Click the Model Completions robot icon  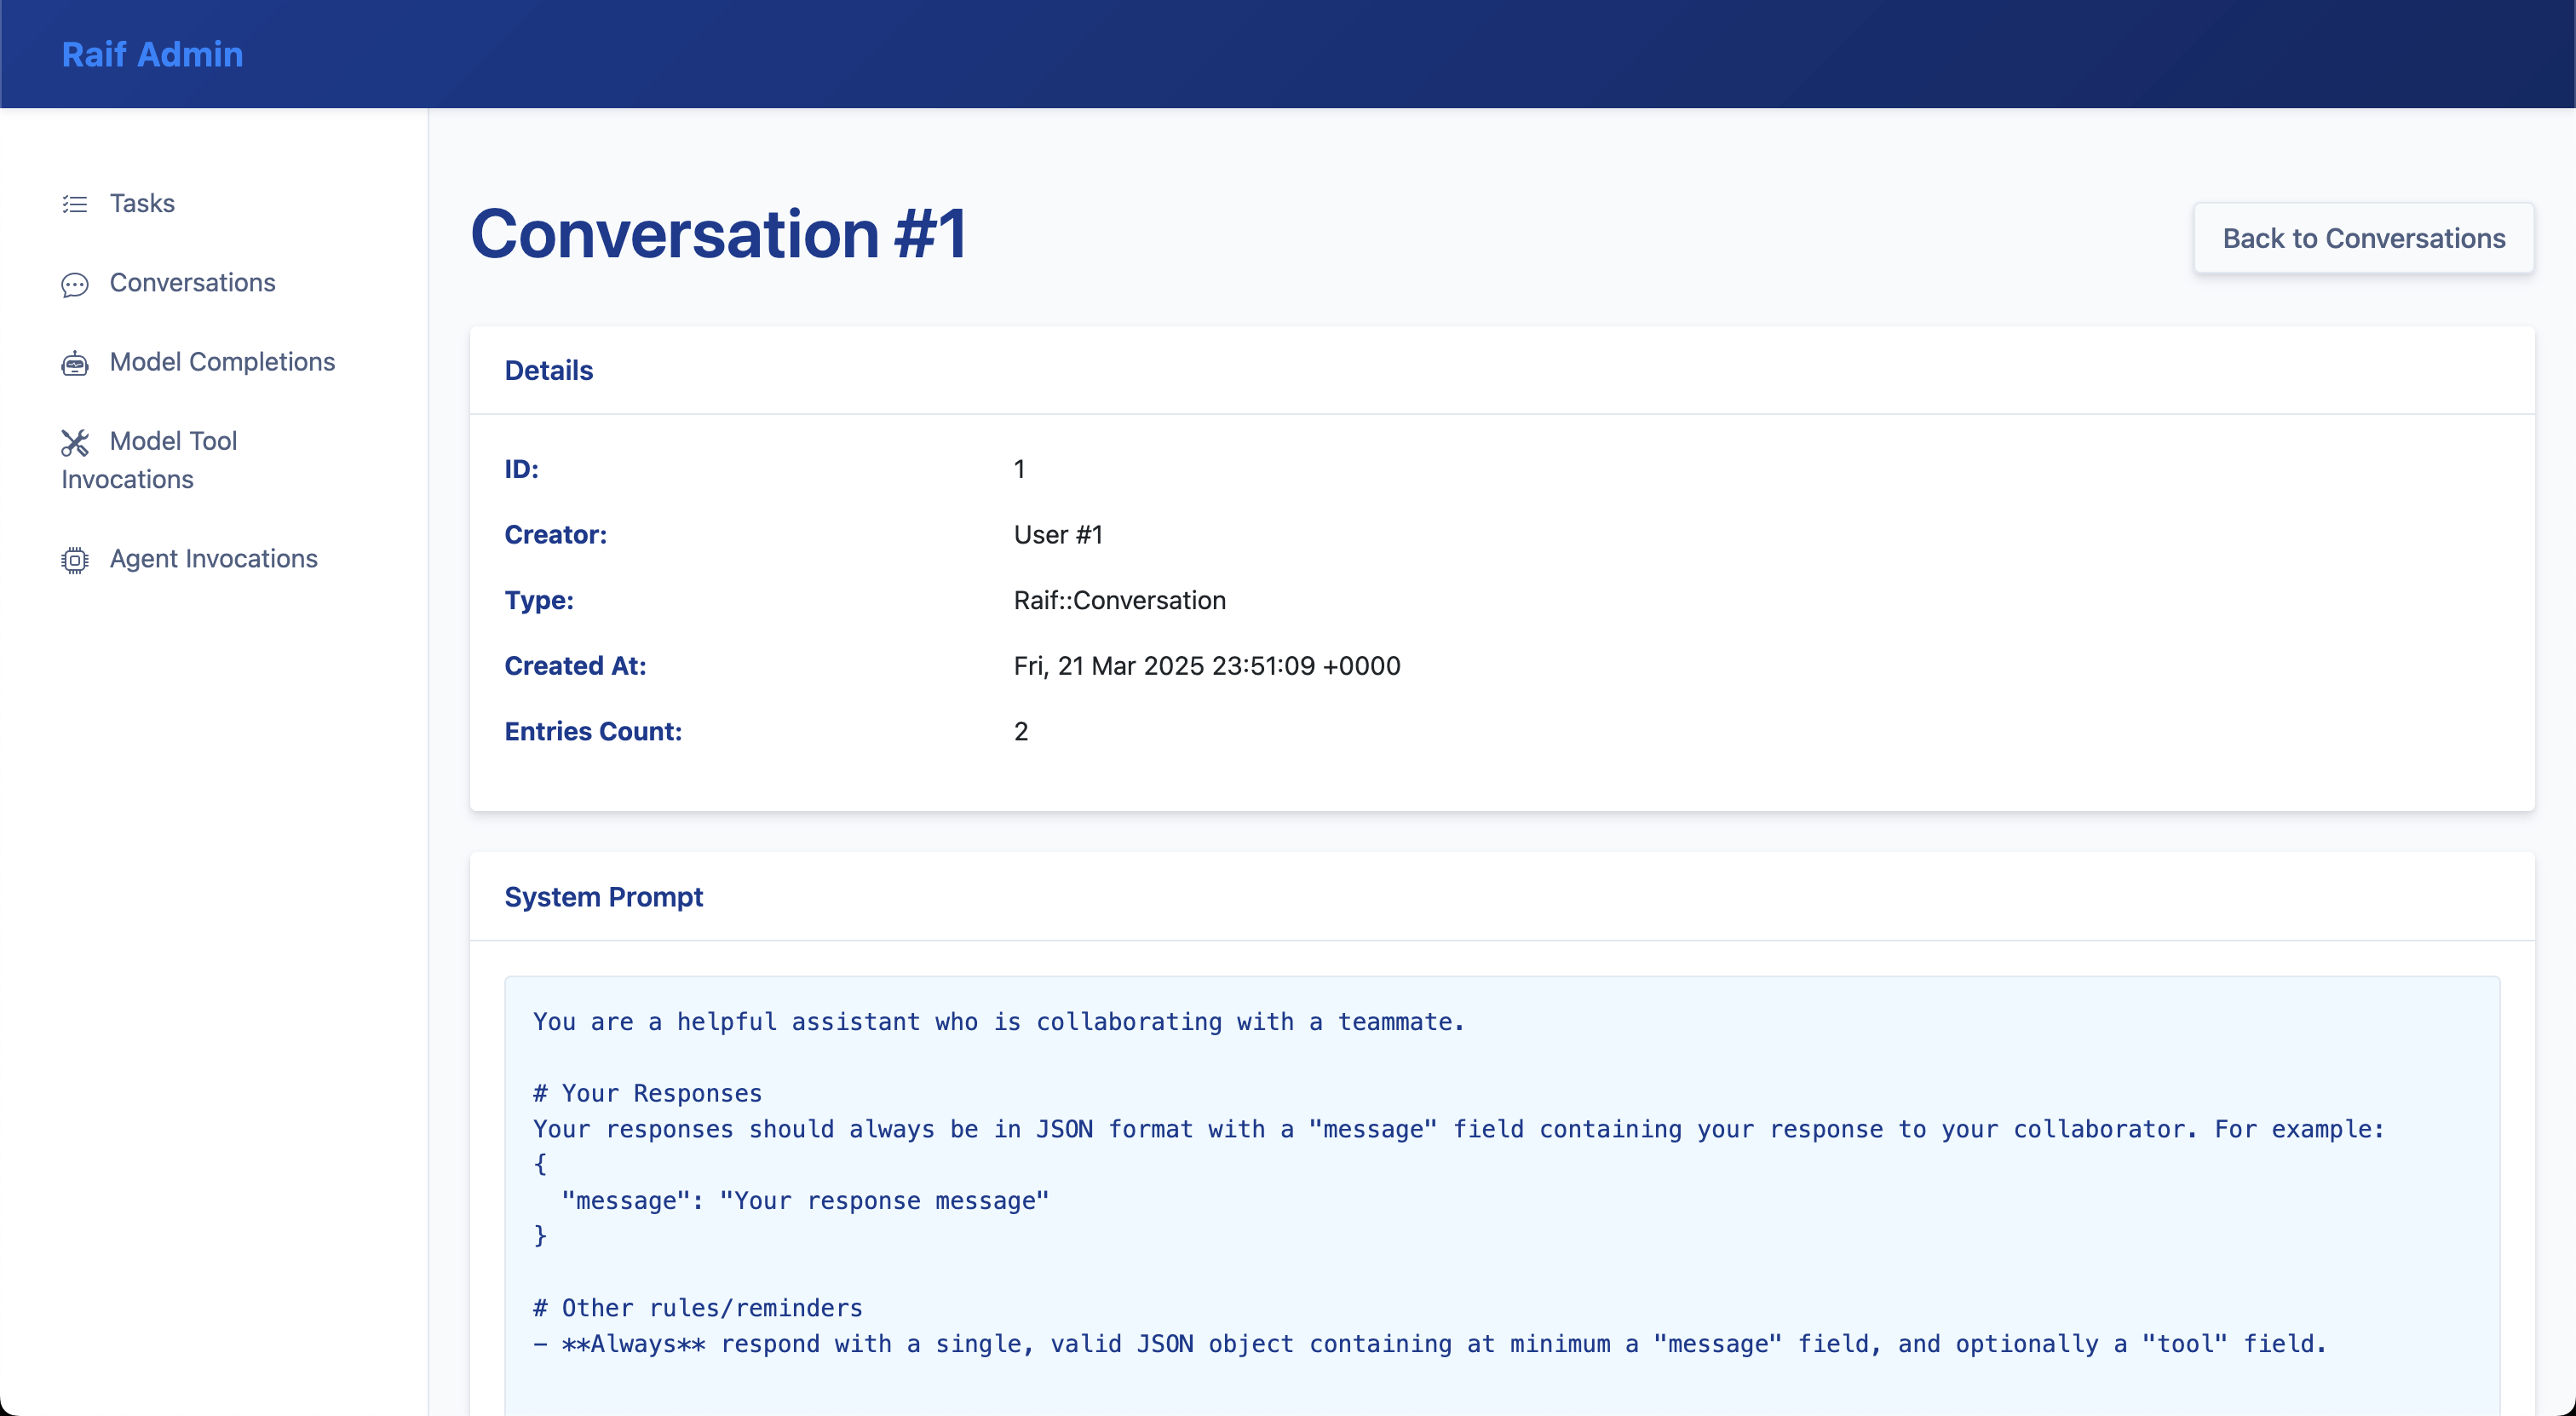pyautogui.click(x=75, y=363)
